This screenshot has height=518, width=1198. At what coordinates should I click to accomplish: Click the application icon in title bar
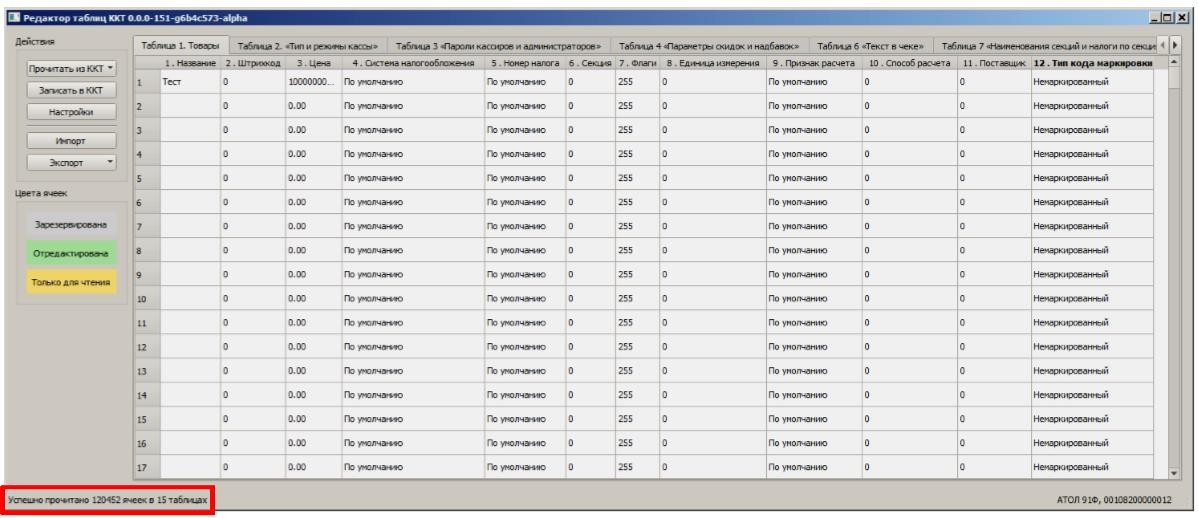pos(15,18)
